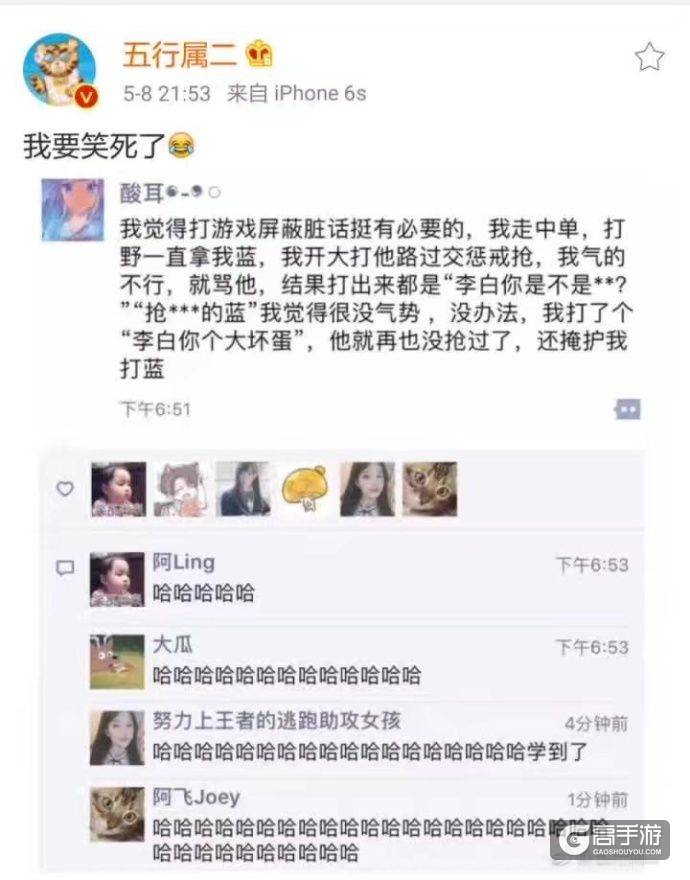Open the cat liker avatar
This screenshot has height=880, width=690.
point(429,489)
